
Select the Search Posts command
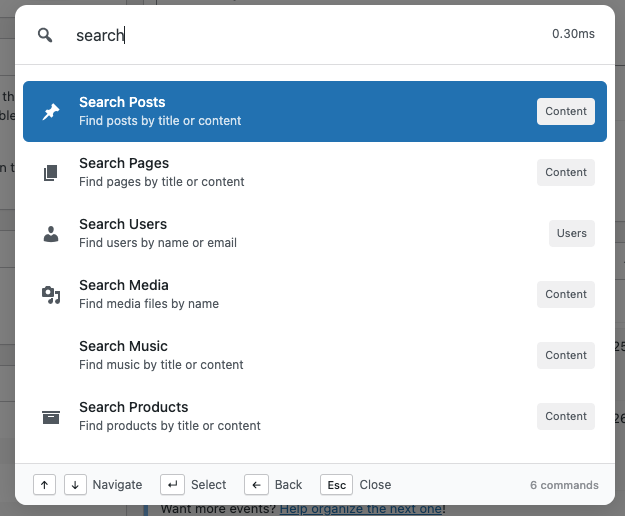[x=315, y=112]
